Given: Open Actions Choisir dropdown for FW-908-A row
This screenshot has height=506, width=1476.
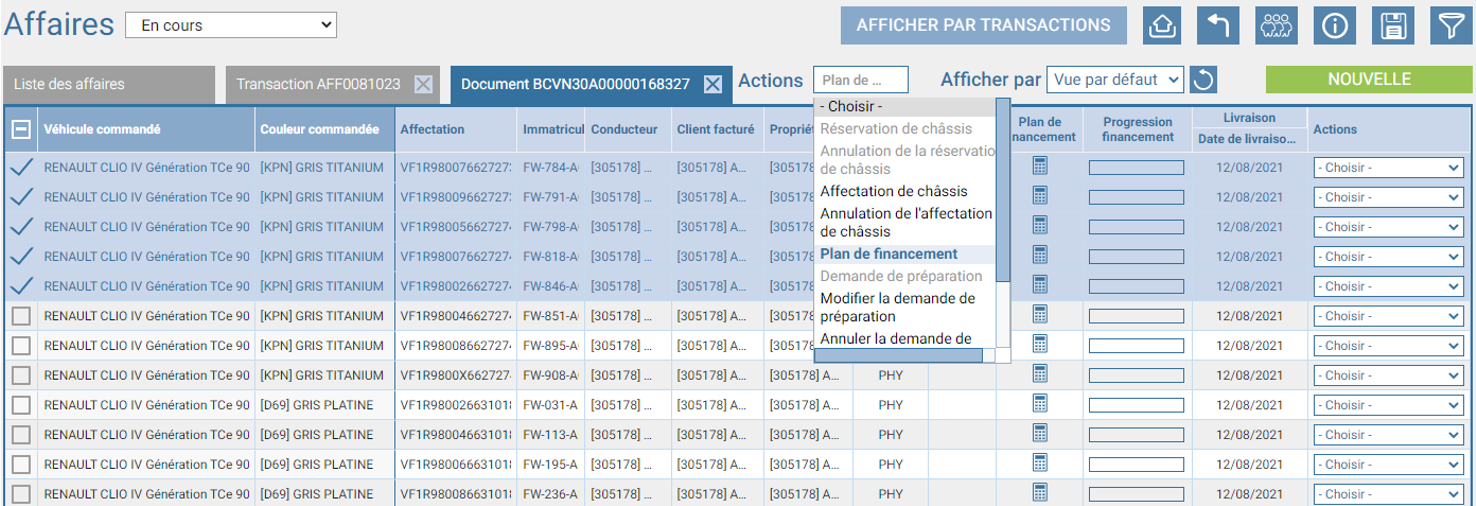Looking at the screenshot, I should [1388, 376].
